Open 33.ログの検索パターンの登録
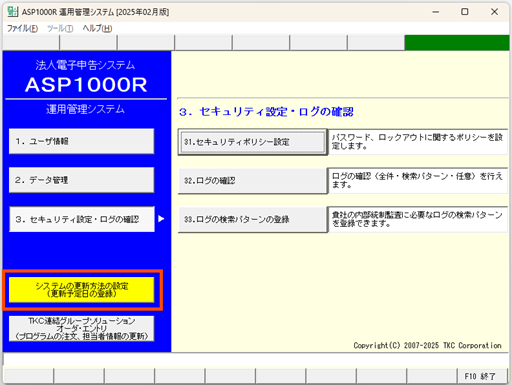The width and height of the screenshot is (512, 385). (x=253, y=219)
